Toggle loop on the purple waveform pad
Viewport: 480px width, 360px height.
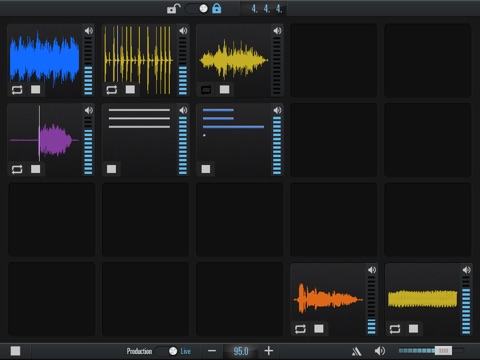pyautogui.click(x=17, y=169)
